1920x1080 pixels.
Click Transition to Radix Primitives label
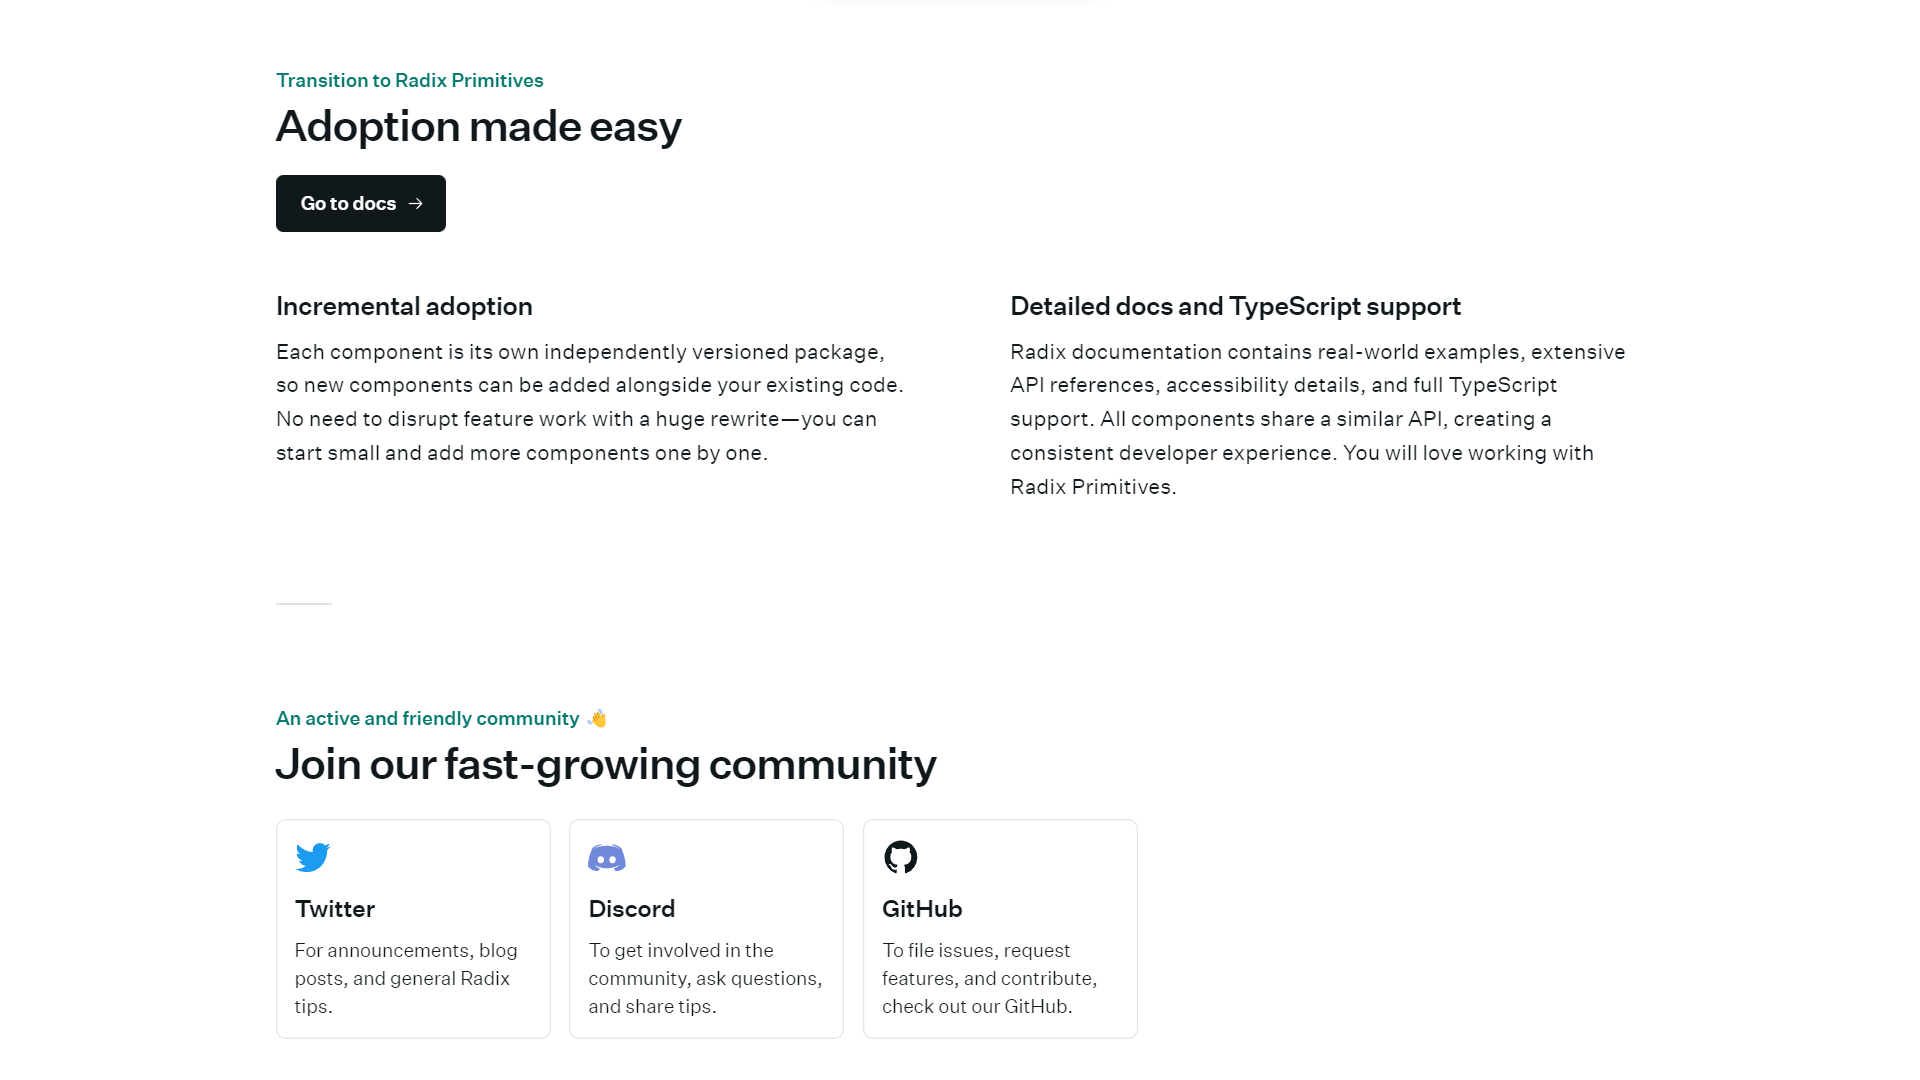click(410, 80)
